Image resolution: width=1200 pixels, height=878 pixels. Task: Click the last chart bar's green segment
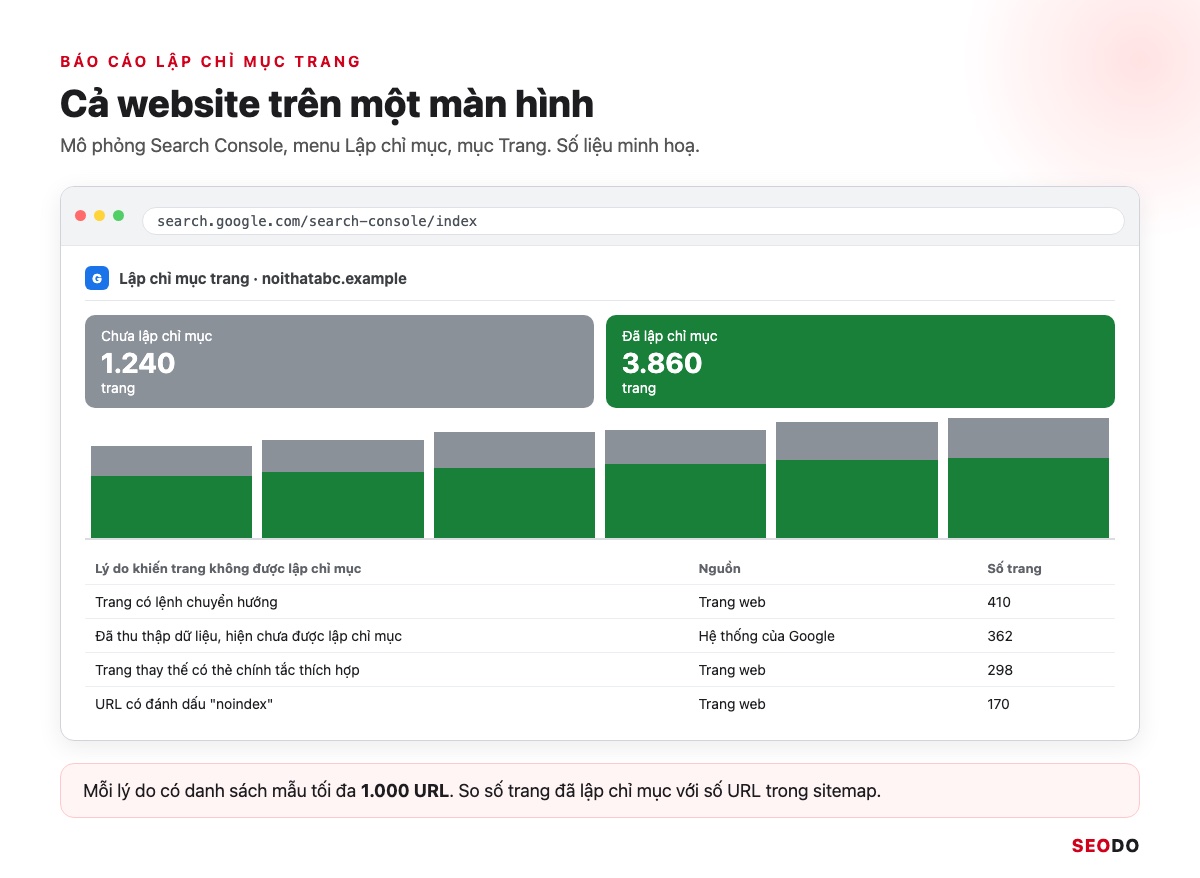click(1028, 498)
